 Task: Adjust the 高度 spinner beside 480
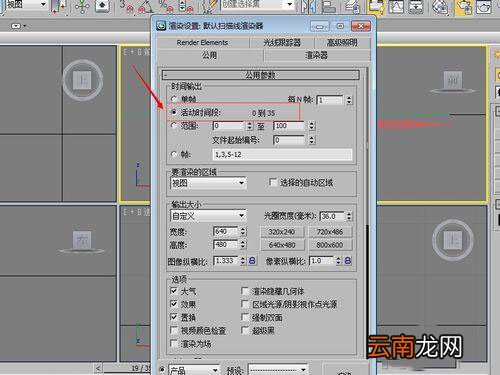coord(243,245)
